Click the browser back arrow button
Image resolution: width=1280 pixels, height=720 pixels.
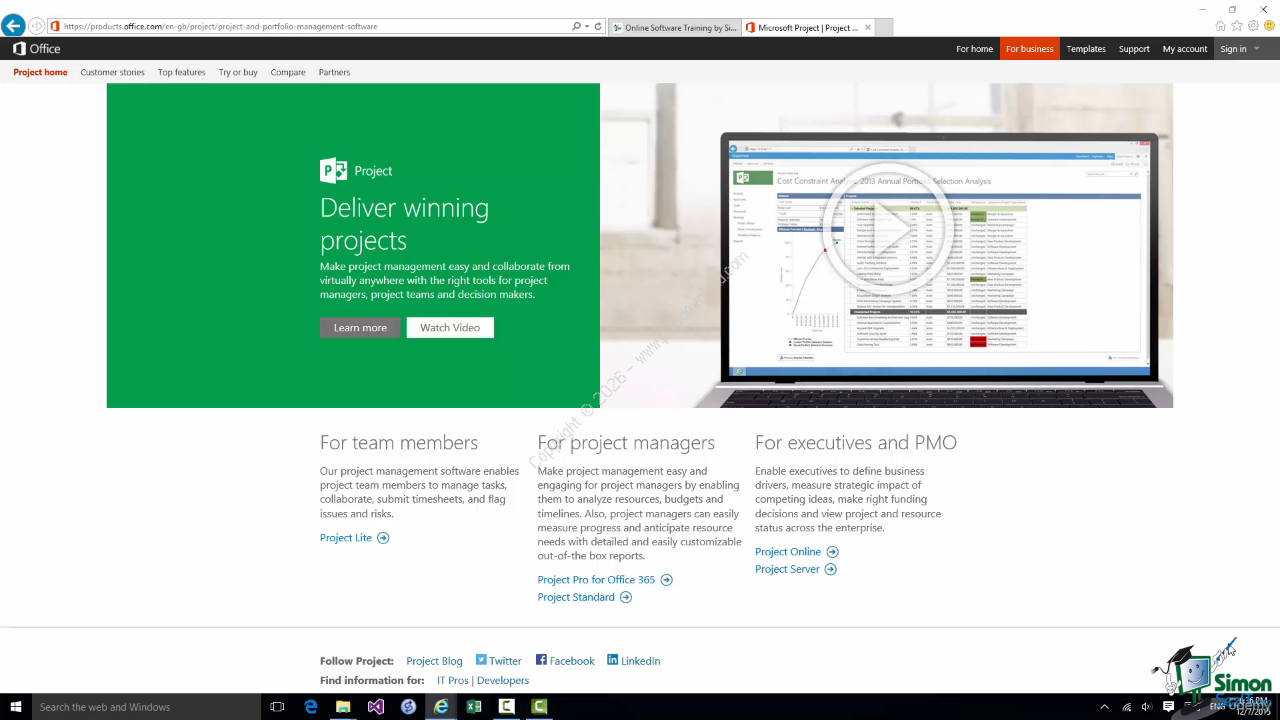13,26
